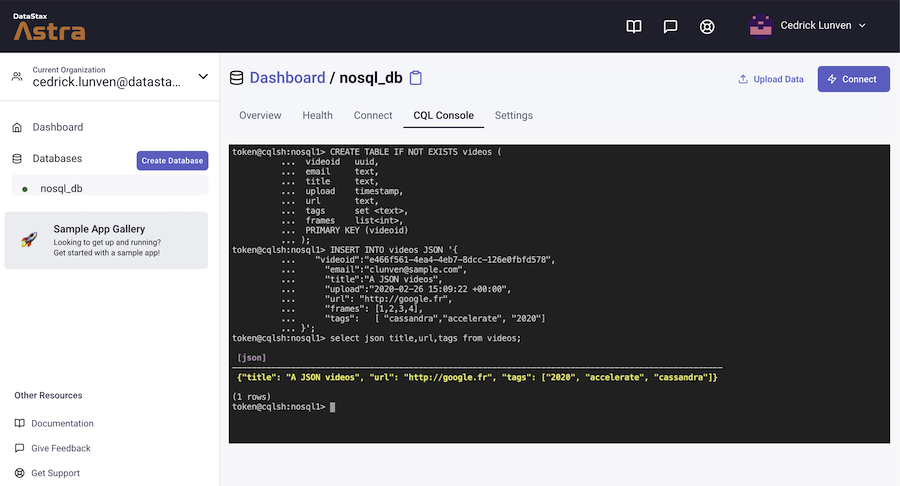
Task: Click the Databases cylinder icon in sidebar
Action: click(x=17, y=159)
